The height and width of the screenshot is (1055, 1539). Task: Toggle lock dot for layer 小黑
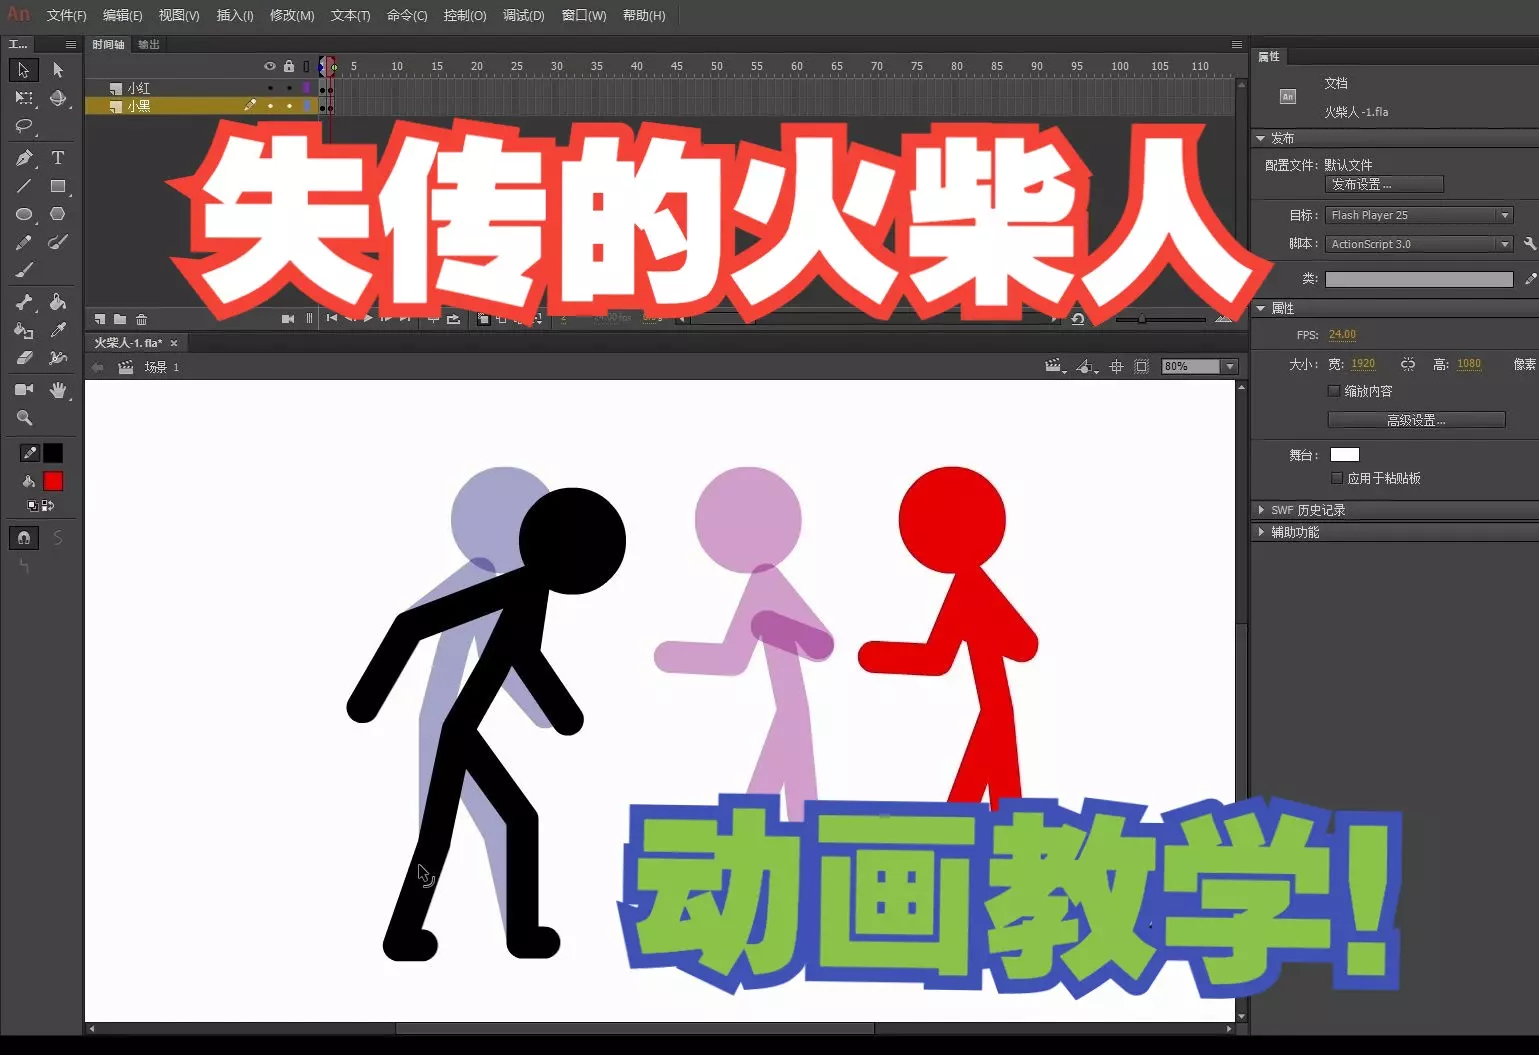coord(289,105)
